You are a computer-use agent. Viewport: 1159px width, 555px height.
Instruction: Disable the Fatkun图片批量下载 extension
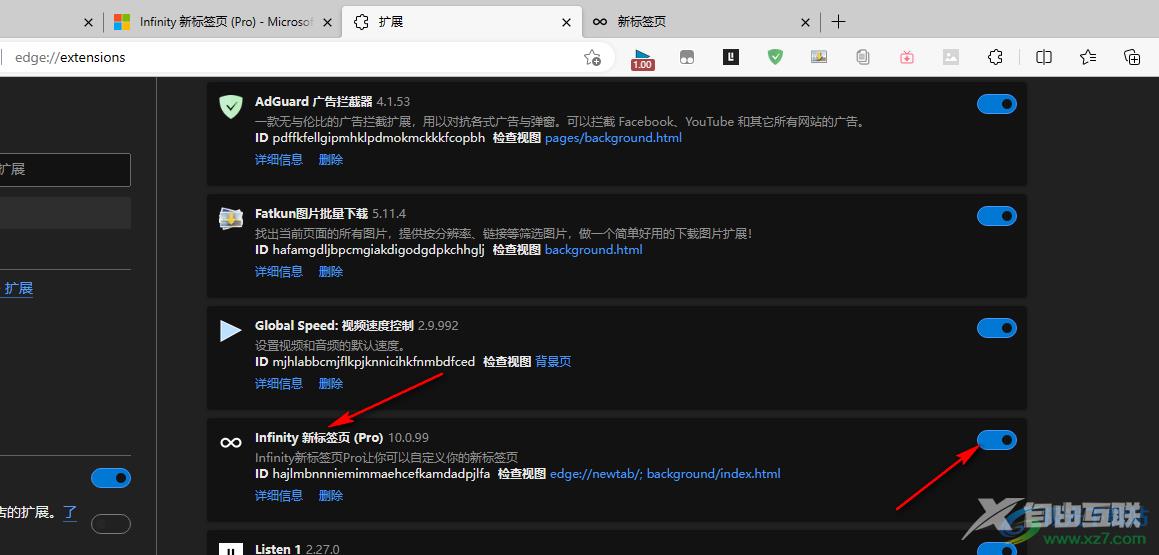pyautogui.click(x=996, y=216)
